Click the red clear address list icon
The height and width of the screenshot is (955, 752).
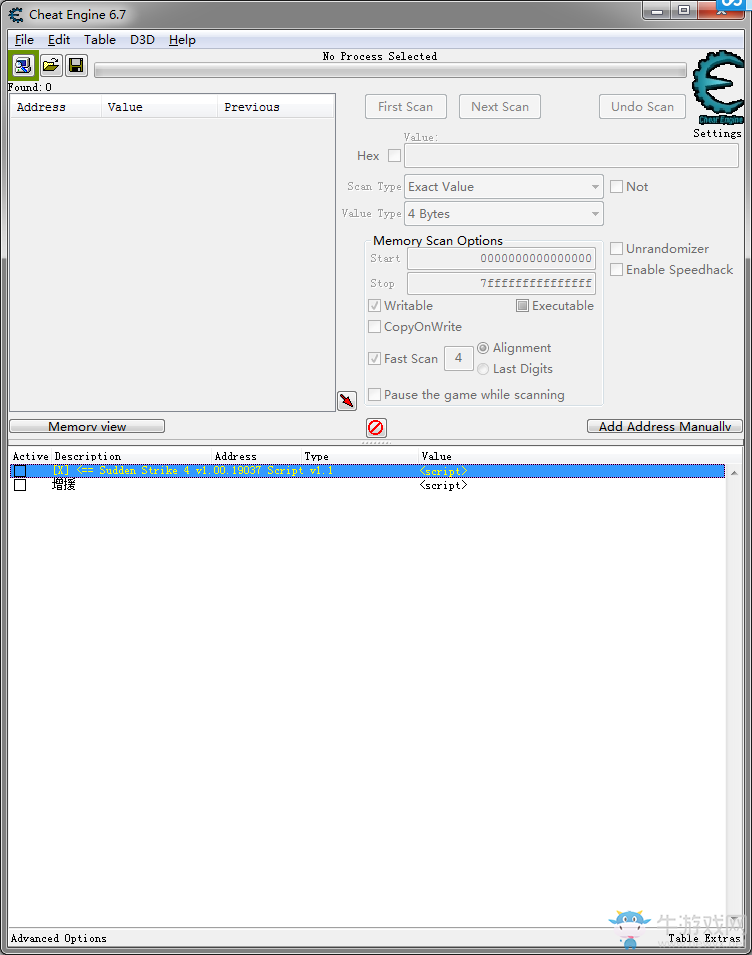[x=376, y=428]
